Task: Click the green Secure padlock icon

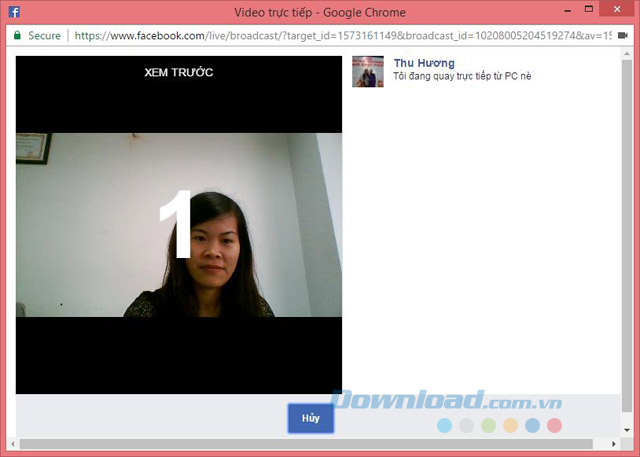Action: pos(17,36)
